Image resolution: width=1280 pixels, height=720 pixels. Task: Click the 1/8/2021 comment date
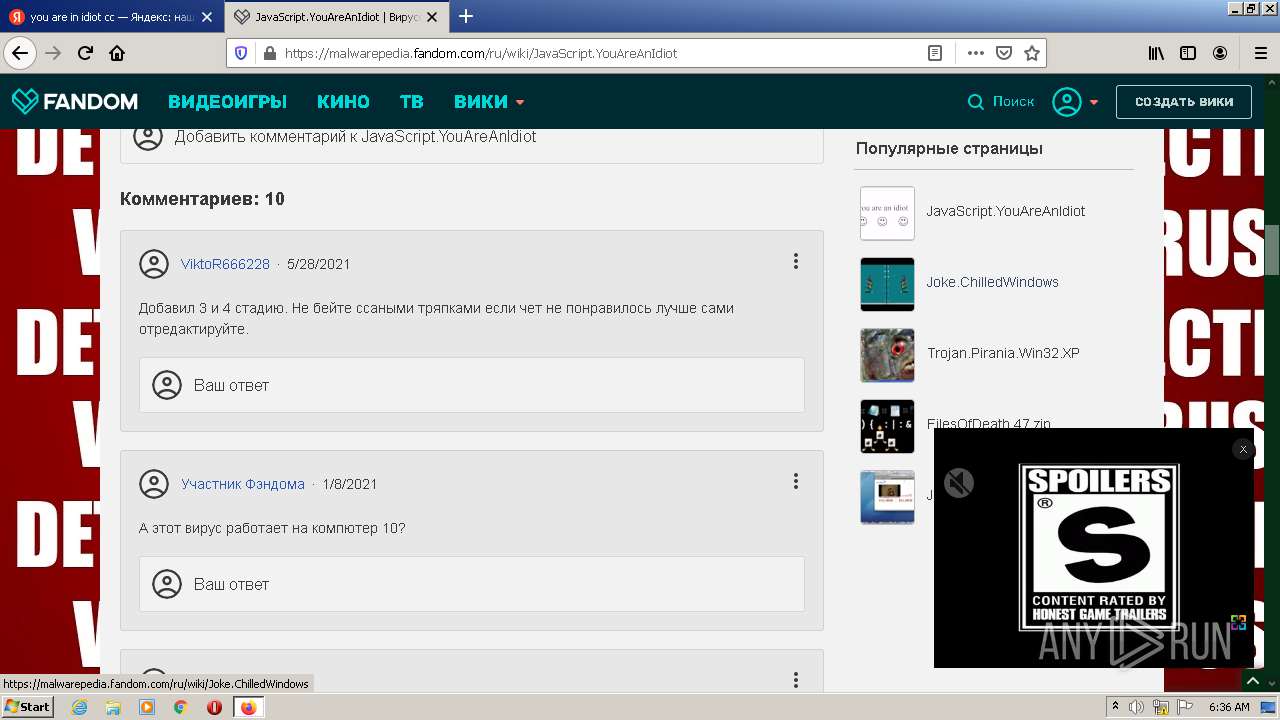349,484
